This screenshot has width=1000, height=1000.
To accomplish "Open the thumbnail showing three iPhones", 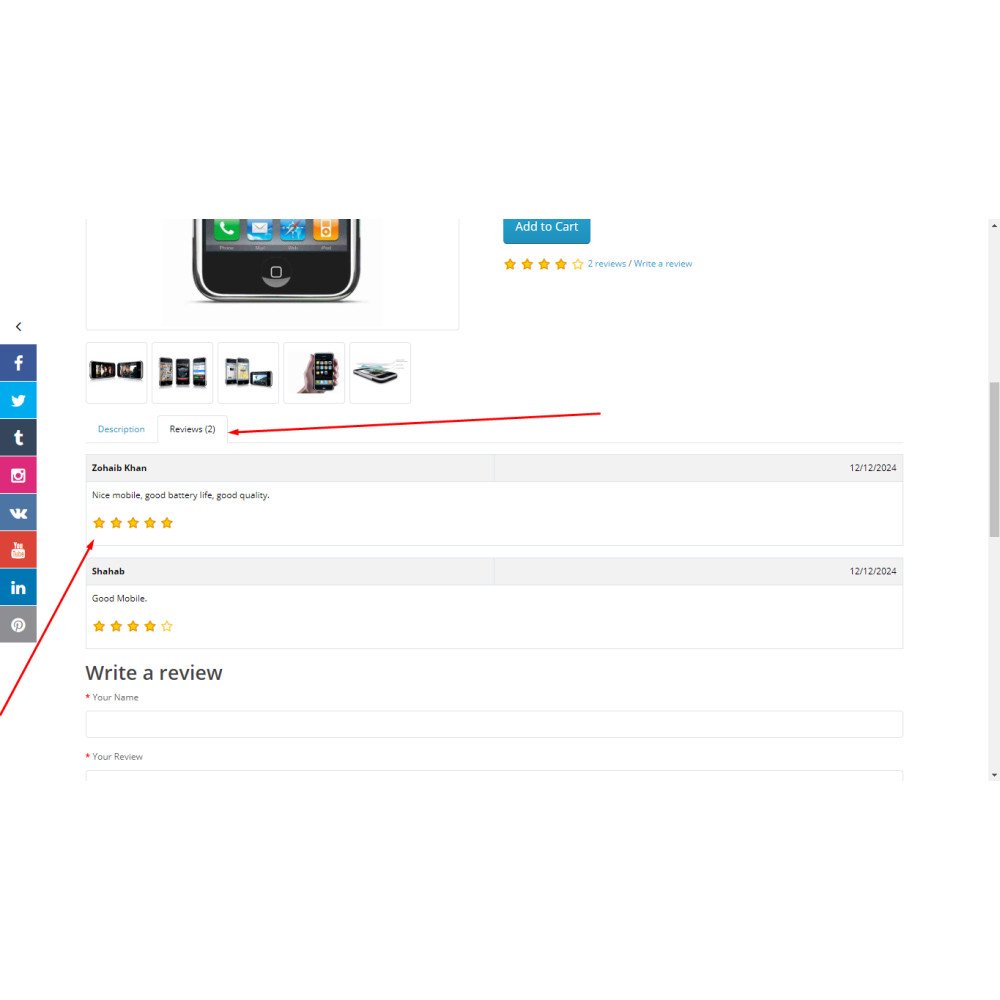I will pyautogui.click(x=182, y=373).
